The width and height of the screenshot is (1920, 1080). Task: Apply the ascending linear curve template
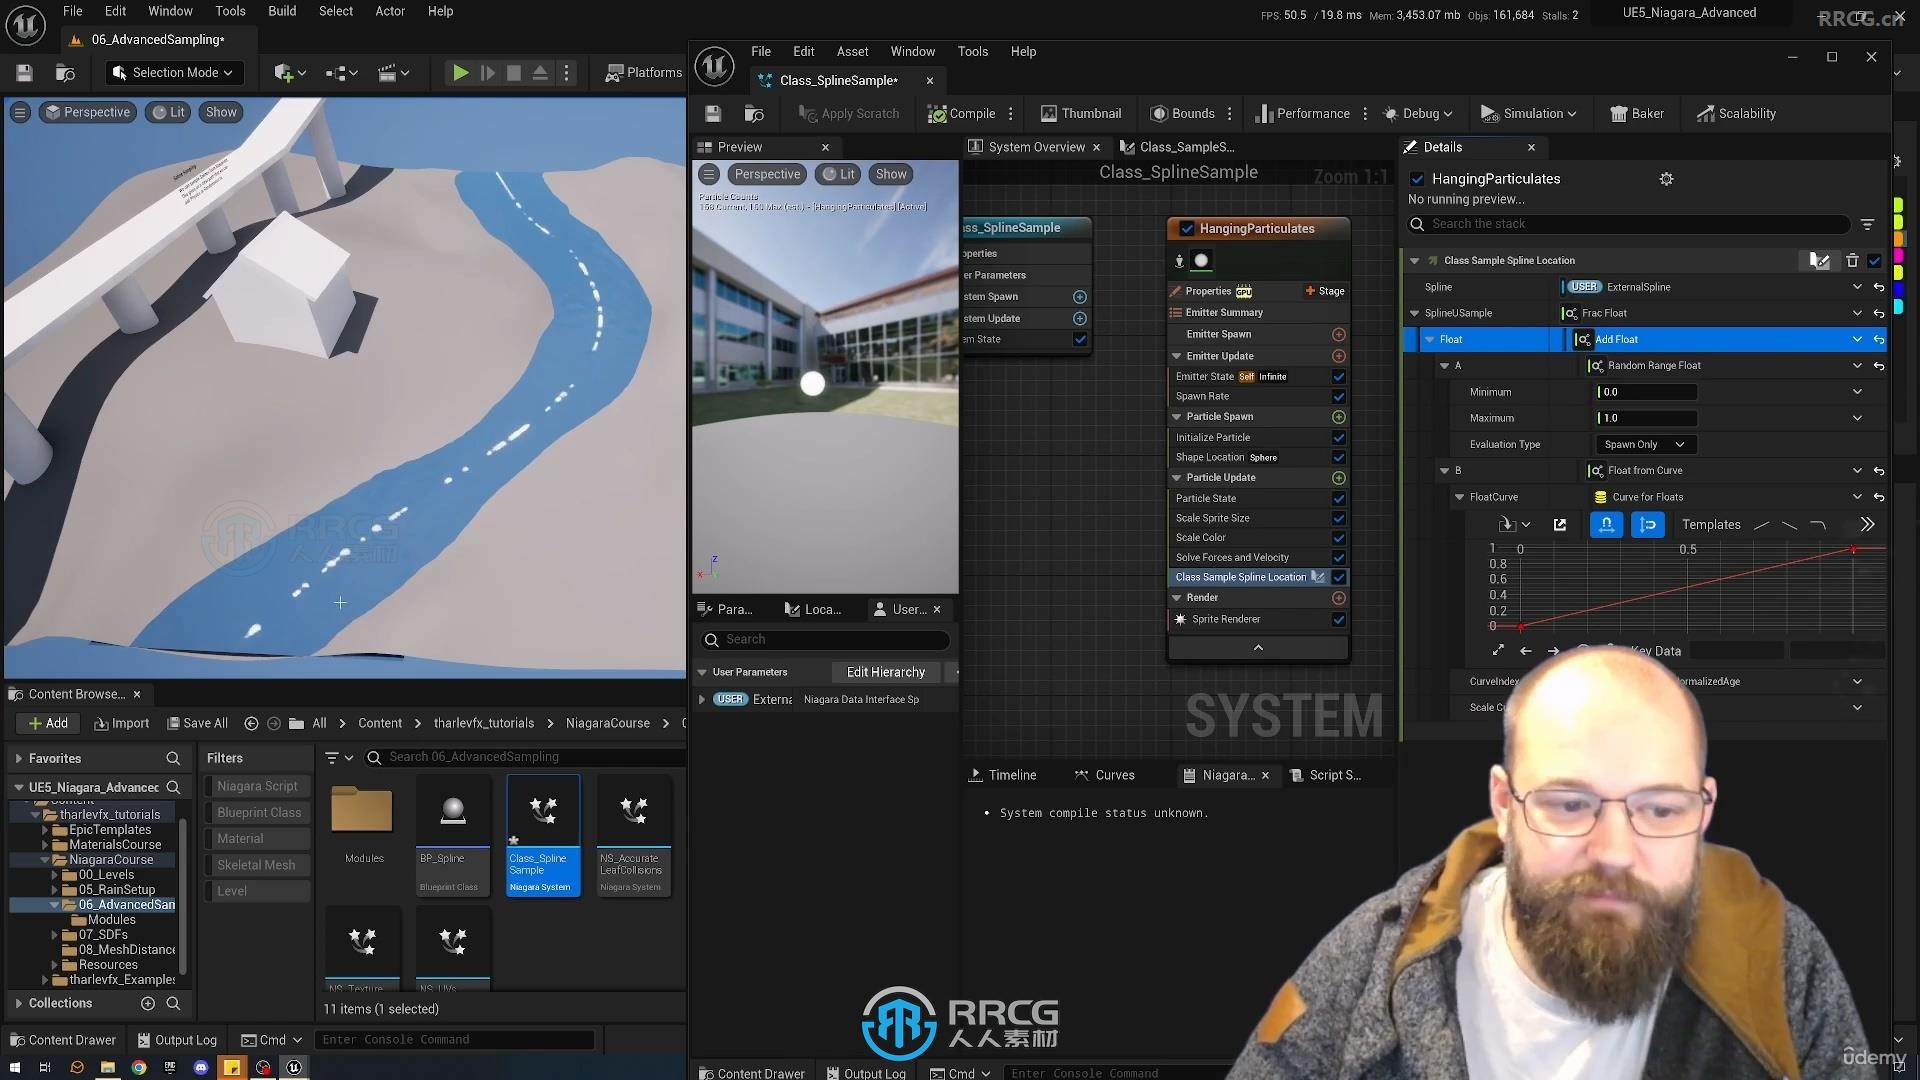point(1762,525)
